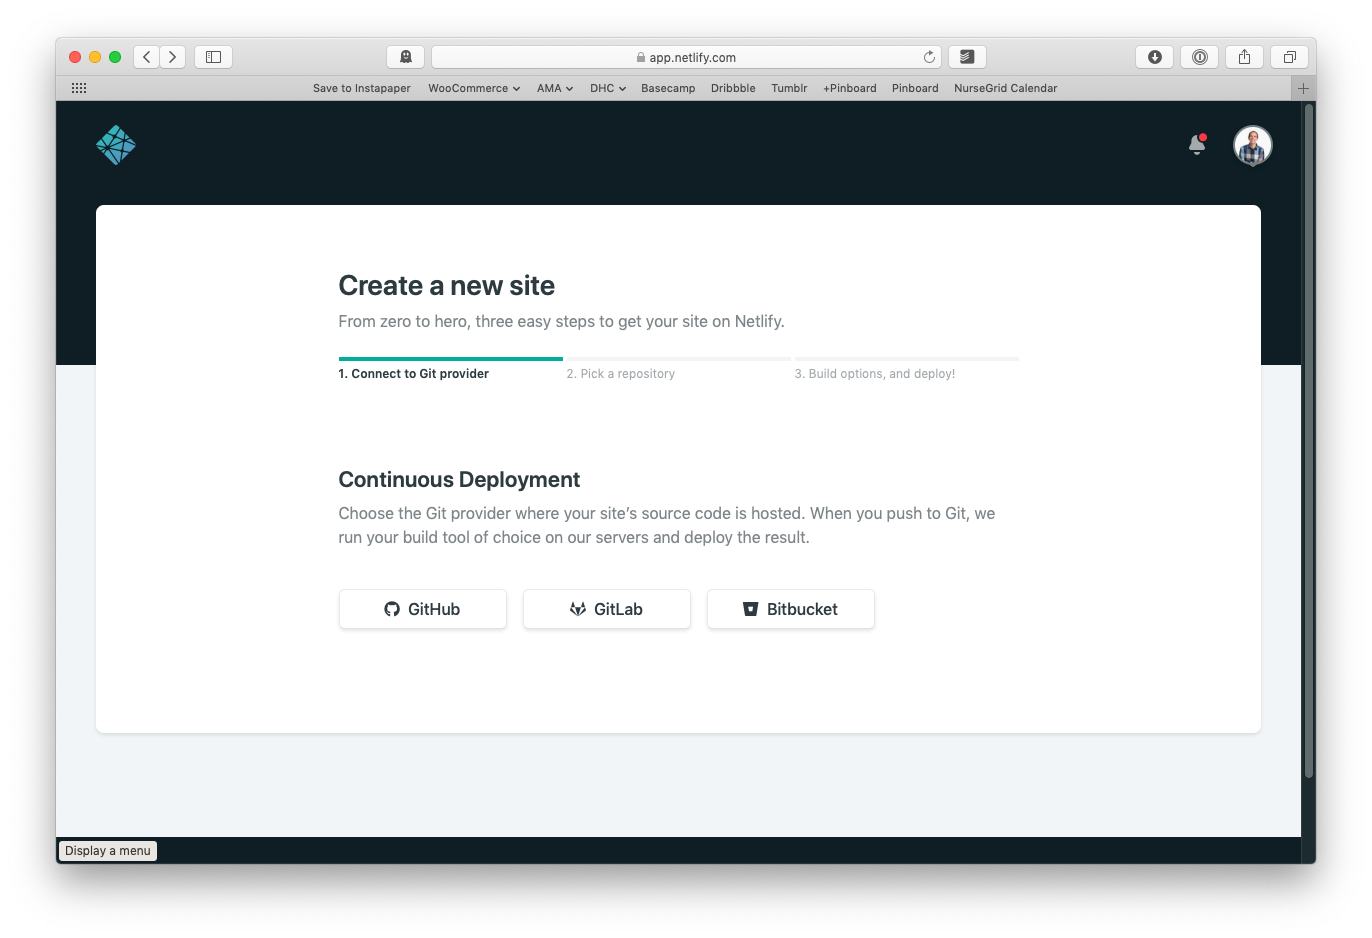Open the Dribbble bookmark

click(733, 88)
